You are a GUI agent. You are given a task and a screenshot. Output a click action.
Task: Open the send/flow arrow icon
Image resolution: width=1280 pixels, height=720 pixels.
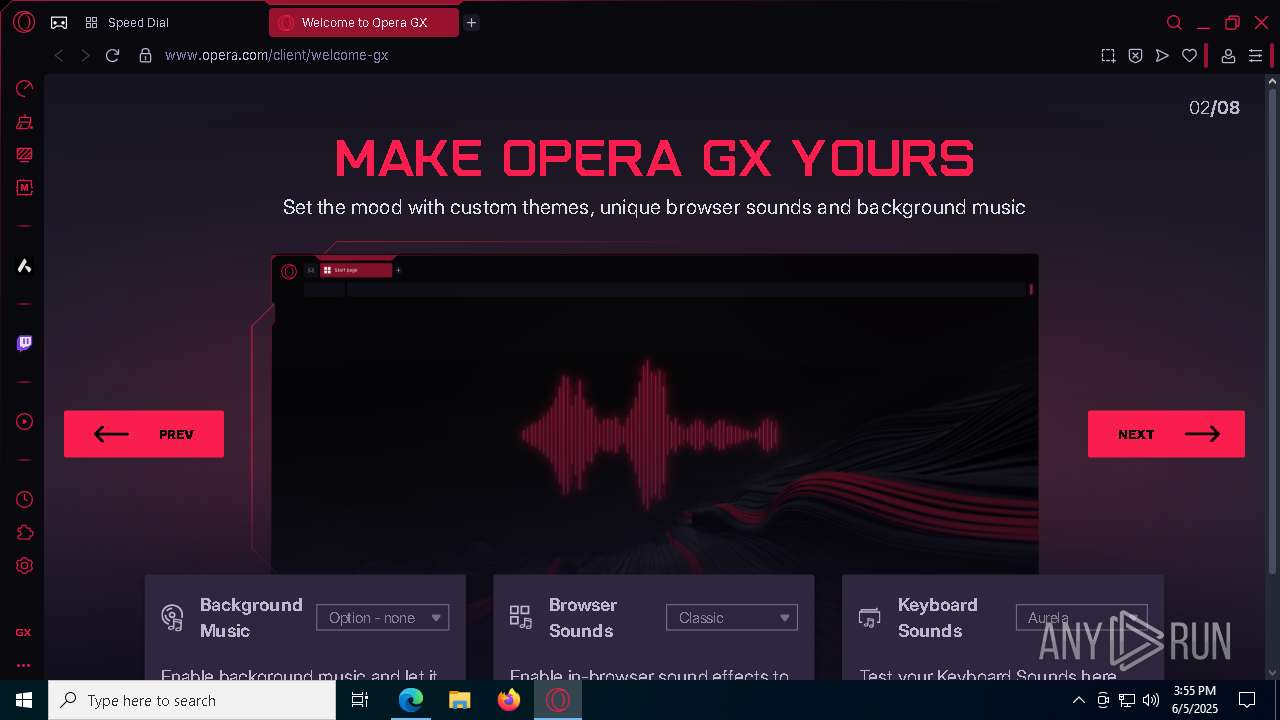coord(1162,56)
